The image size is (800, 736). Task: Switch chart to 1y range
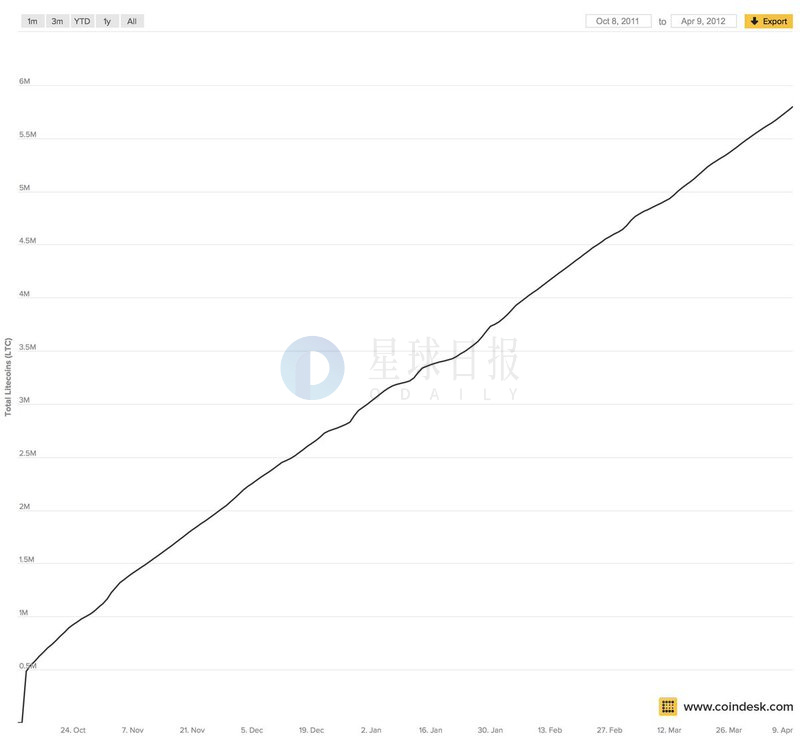click(x=107, y=21)
